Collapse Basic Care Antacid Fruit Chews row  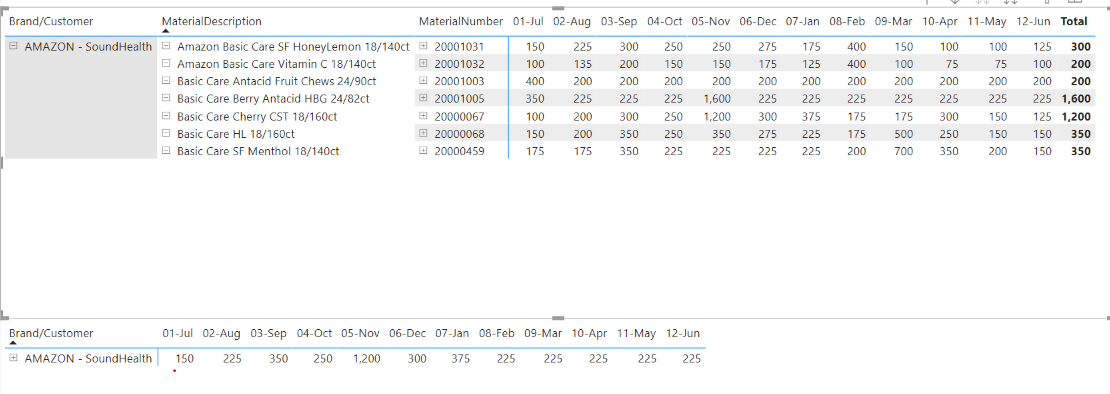[166, 81]
